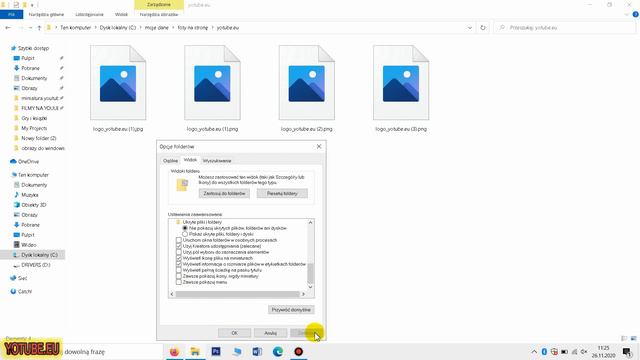Open the Plik ribbon tab

(11, 14)
